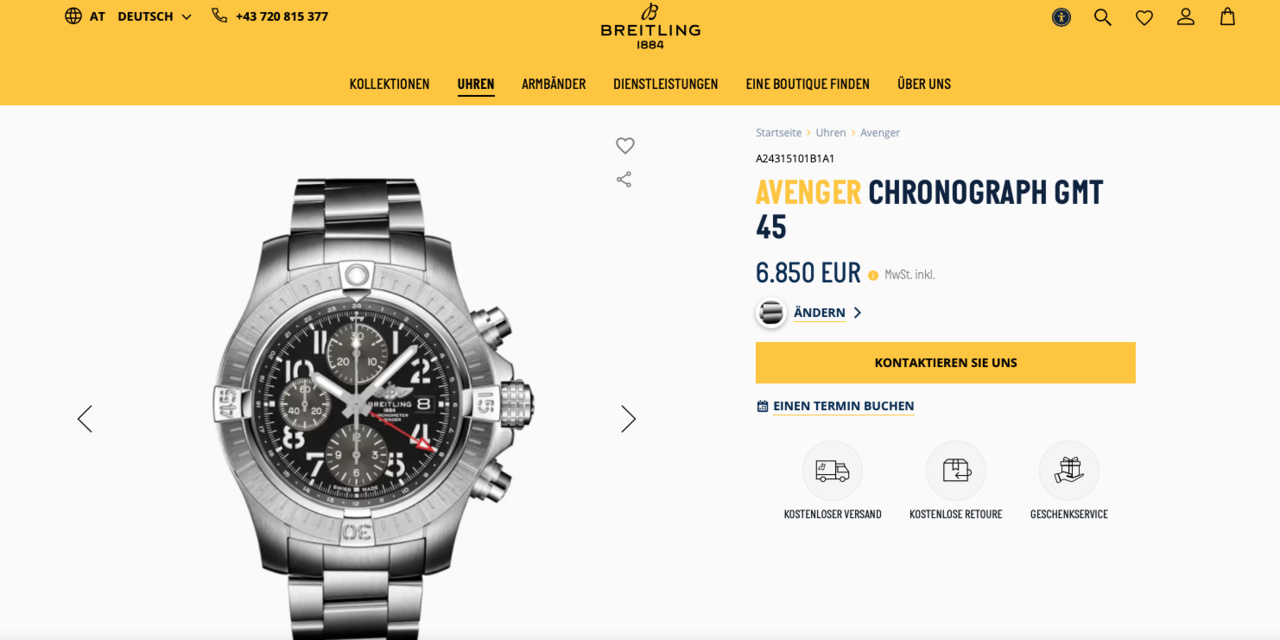The image size is (1280, 640).
Task: Expand the ÄNDERN strap options chevron
Action: (x=857, y=313)
